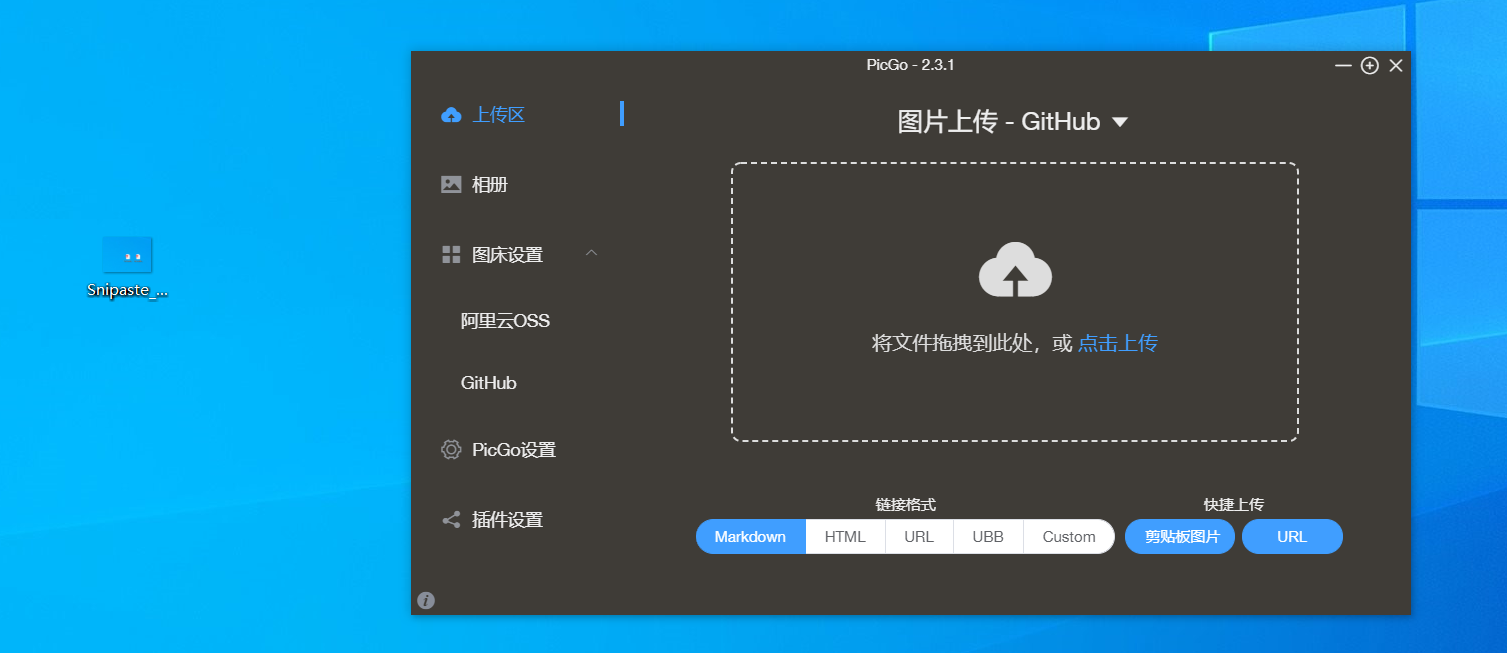Image resolution: width=1507 pixels, height=653 pixels.
Task: Select Markdown link format
Action: [751, 537]
